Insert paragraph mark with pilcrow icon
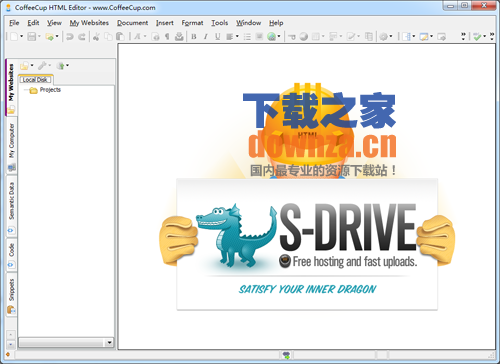500x364 pixels. pos(167,37)
